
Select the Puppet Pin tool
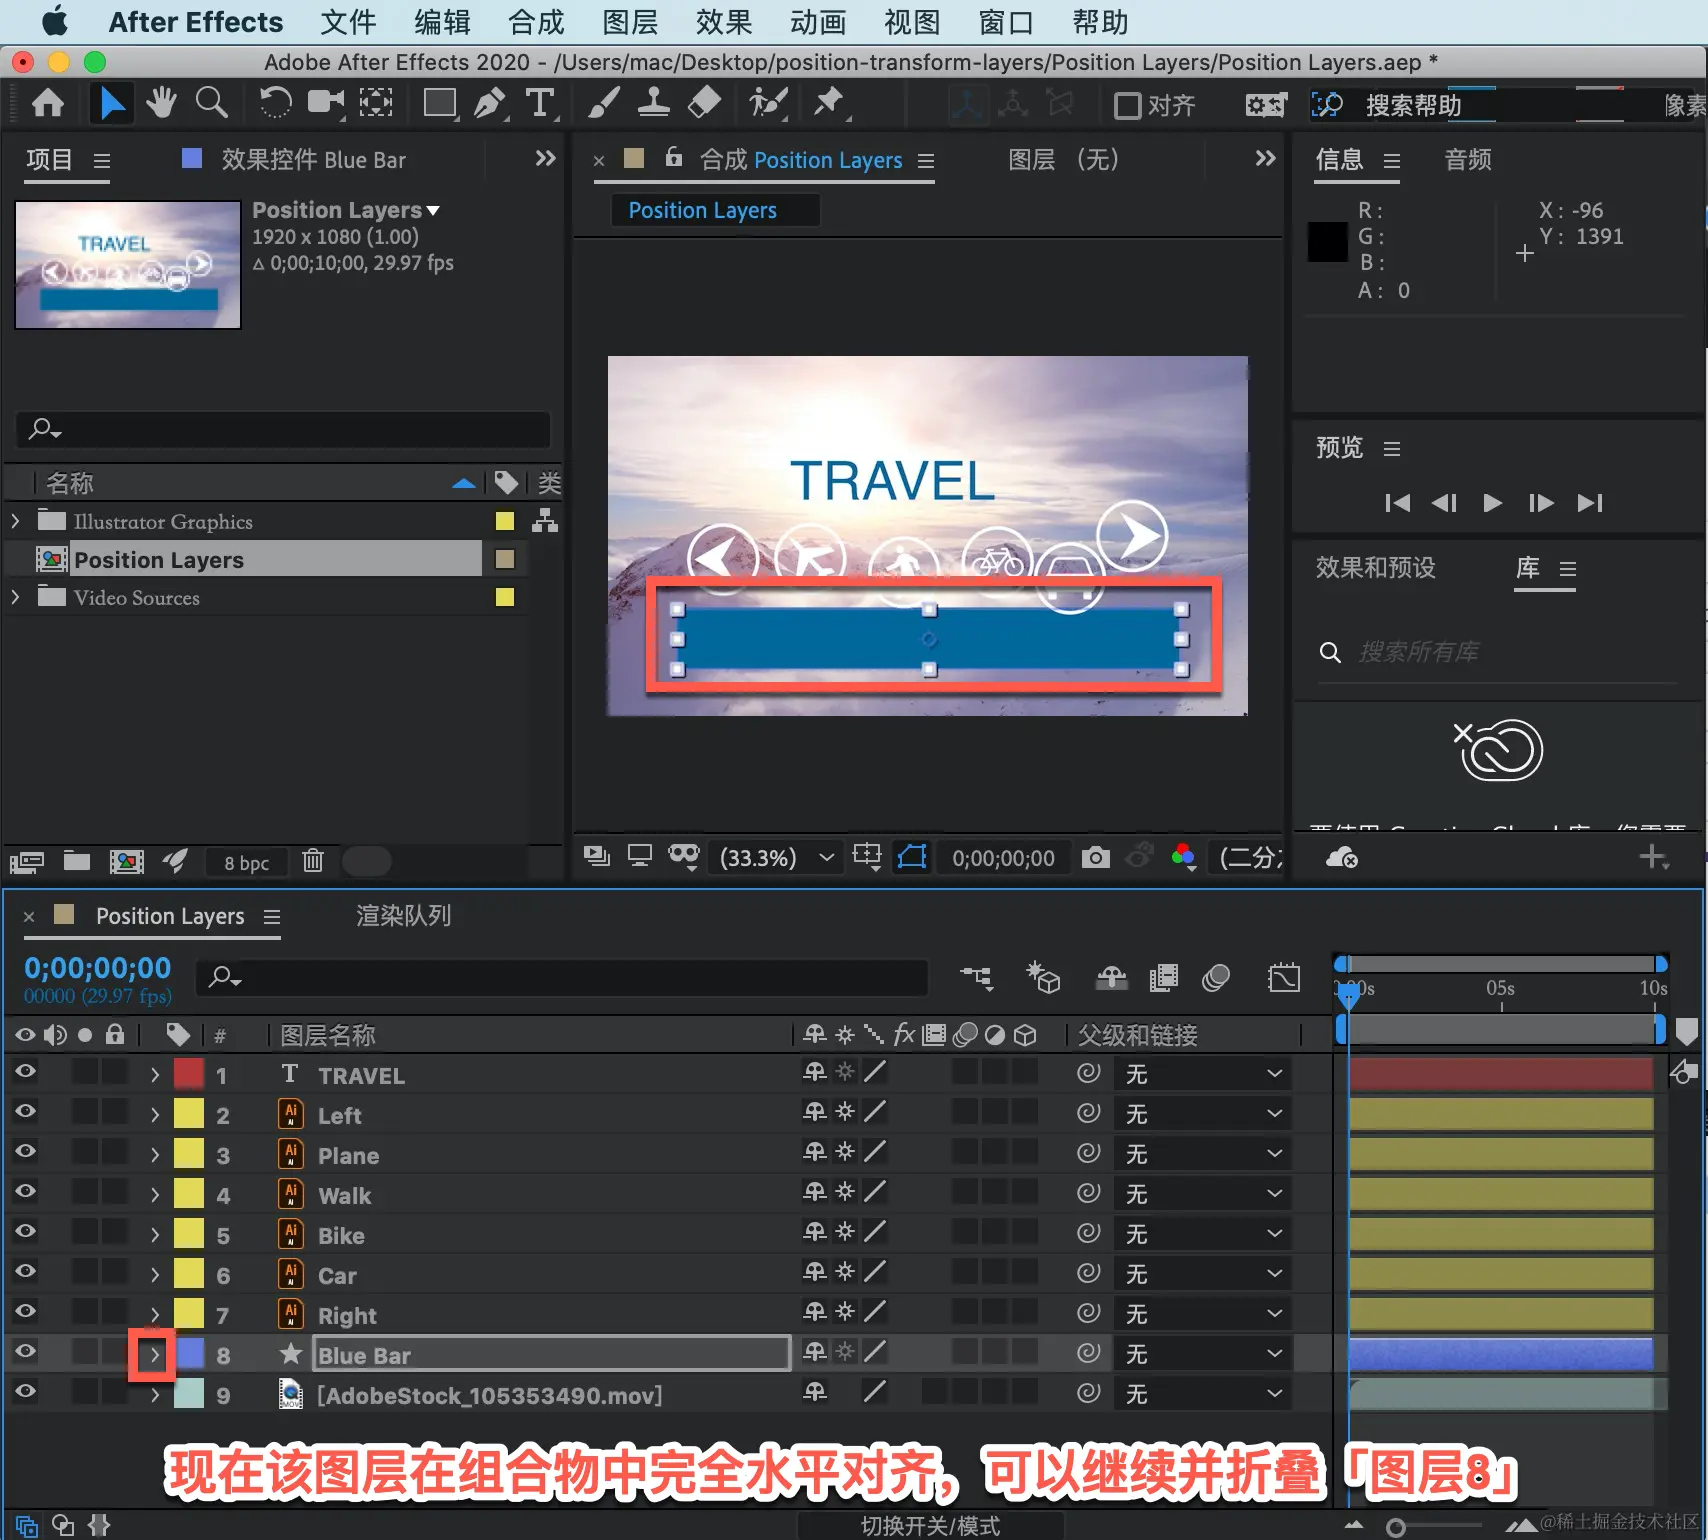[x=828, y=103]
